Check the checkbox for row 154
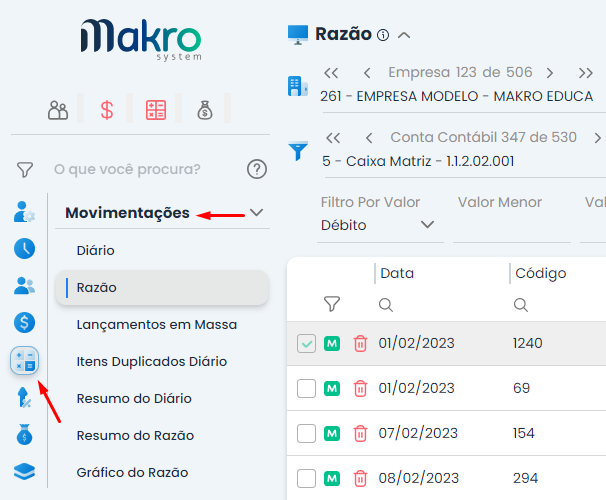The height and width of the screenshot is (500, 606). 306,434
